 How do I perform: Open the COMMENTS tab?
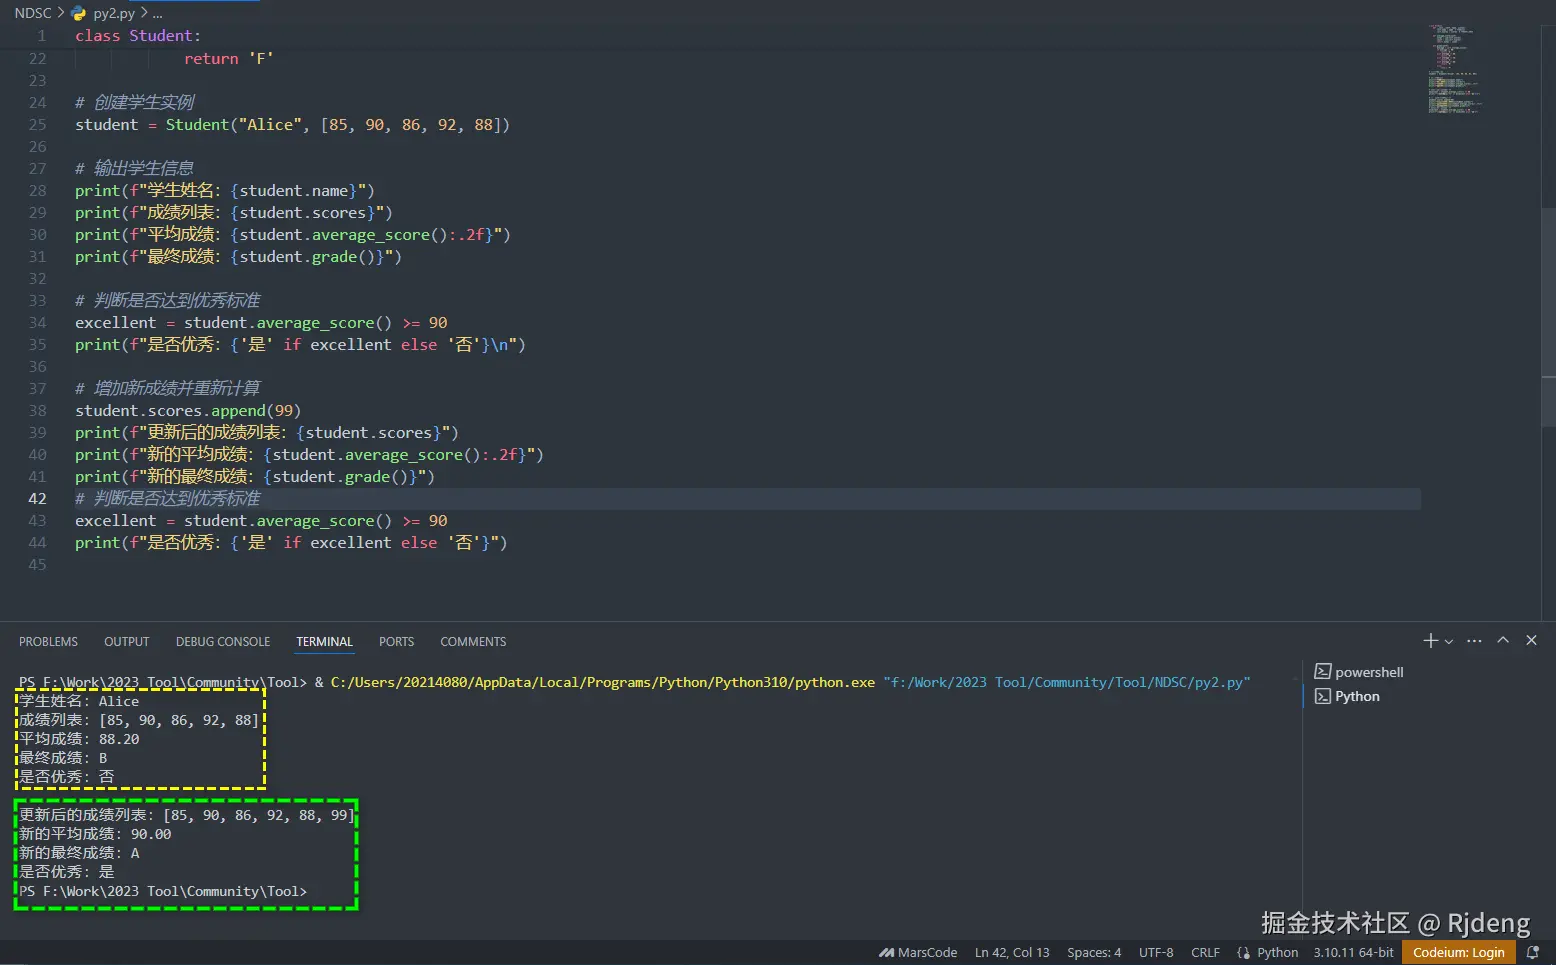click(x=473, y=642)
